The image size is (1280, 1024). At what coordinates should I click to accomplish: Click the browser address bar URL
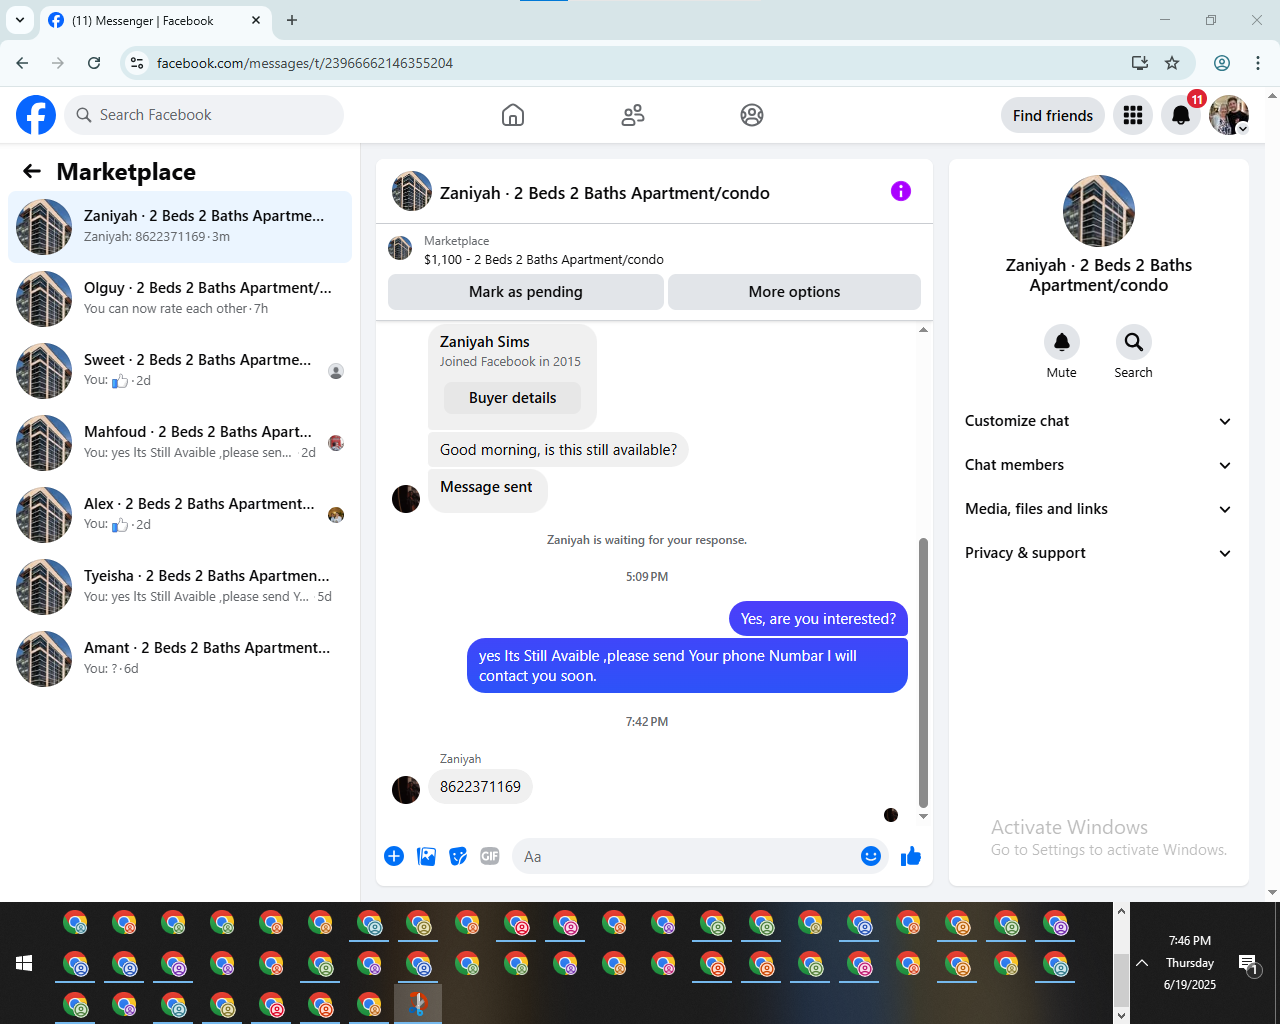click(305, 63)
